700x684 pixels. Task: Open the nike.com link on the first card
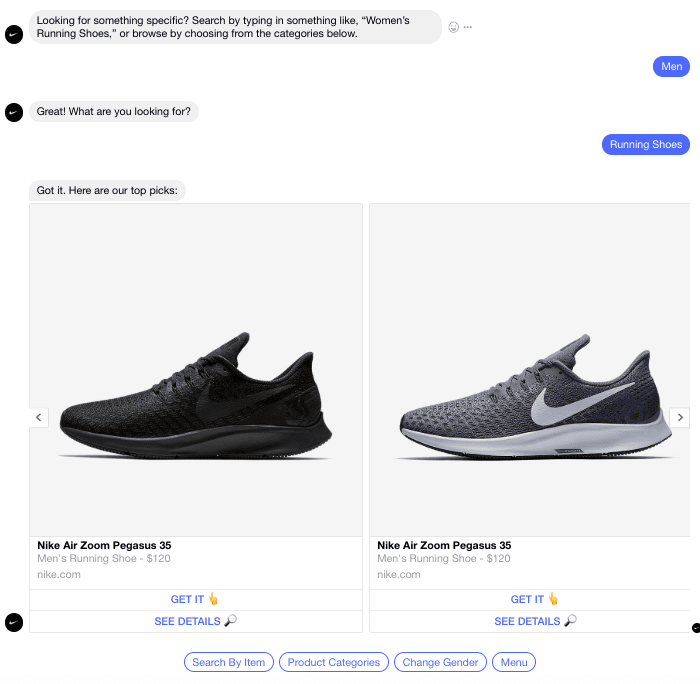[x=60, y=575]
